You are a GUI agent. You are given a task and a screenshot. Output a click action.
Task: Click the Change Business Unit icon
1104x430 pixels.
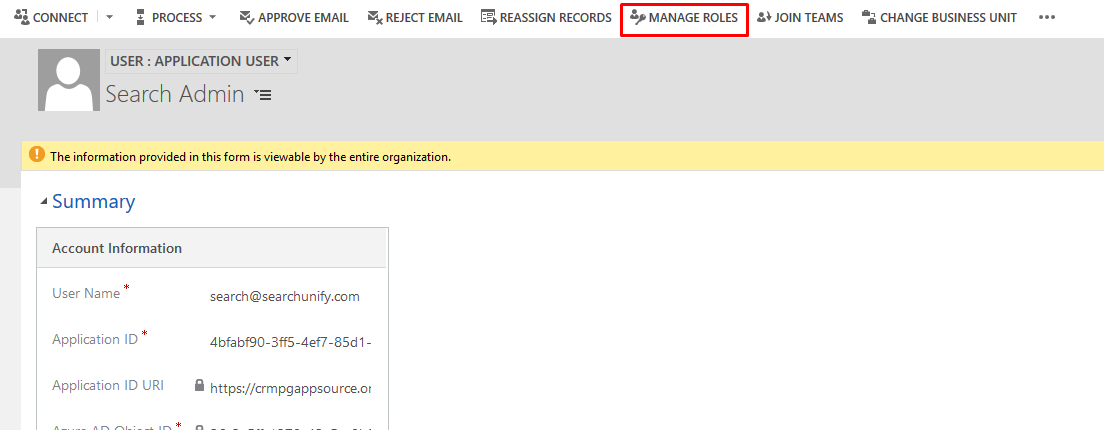pos(869,17)
